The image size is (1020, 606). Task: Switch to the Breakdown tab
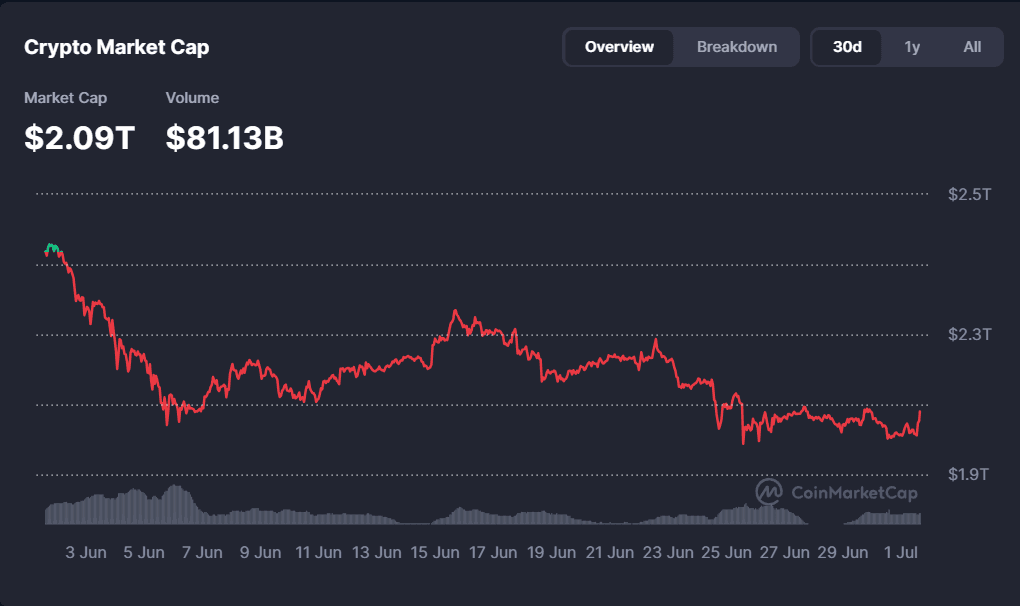coord(736,47)
